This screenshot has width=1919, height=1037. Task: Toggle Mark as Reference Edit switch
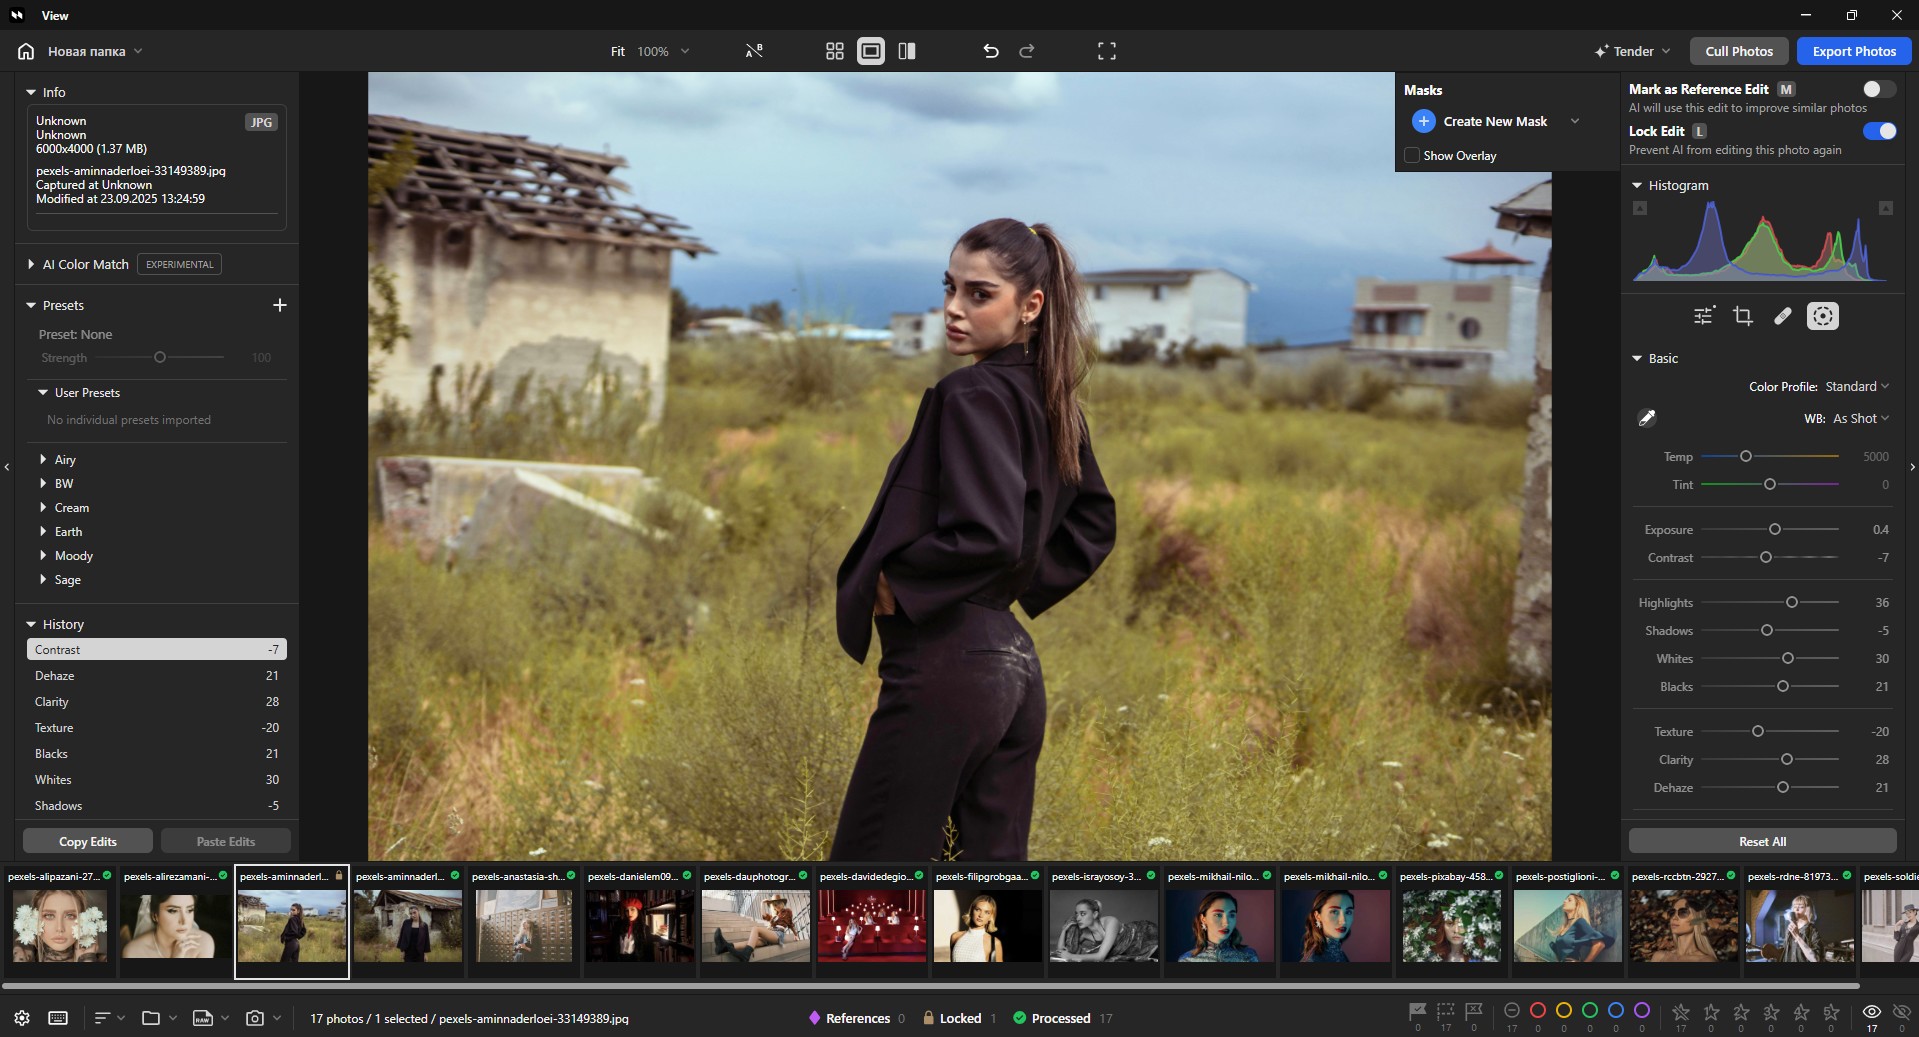point(1877,89)
